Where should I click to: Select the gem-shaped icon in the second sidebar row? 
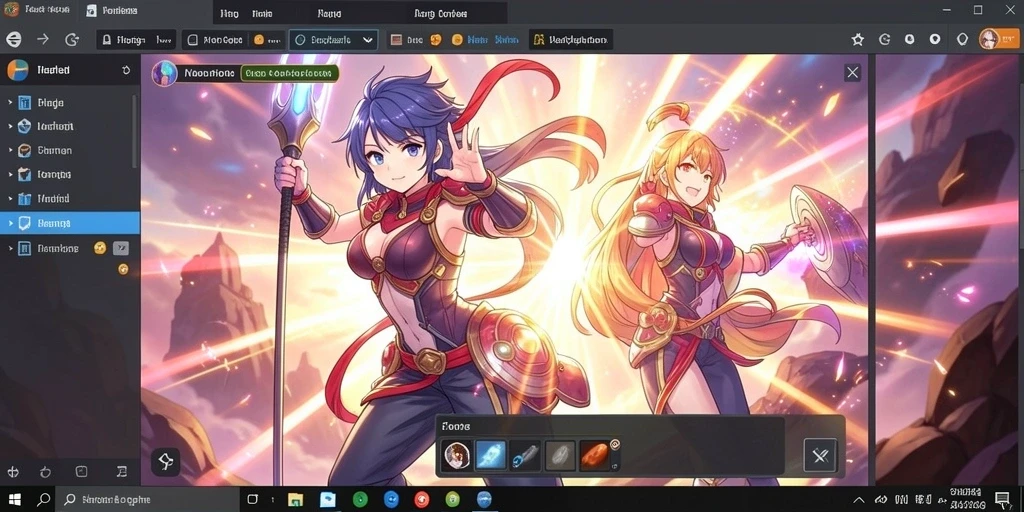25,126
